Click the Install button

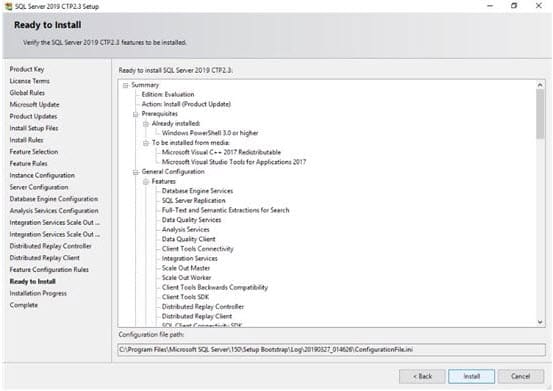pyautogui.click(x=472, y=376)
